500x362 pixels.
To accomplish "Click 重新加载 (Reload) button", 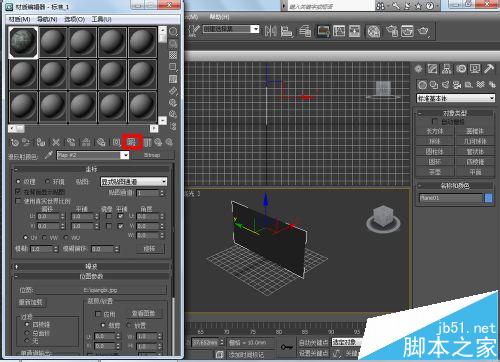I will 31,302.
